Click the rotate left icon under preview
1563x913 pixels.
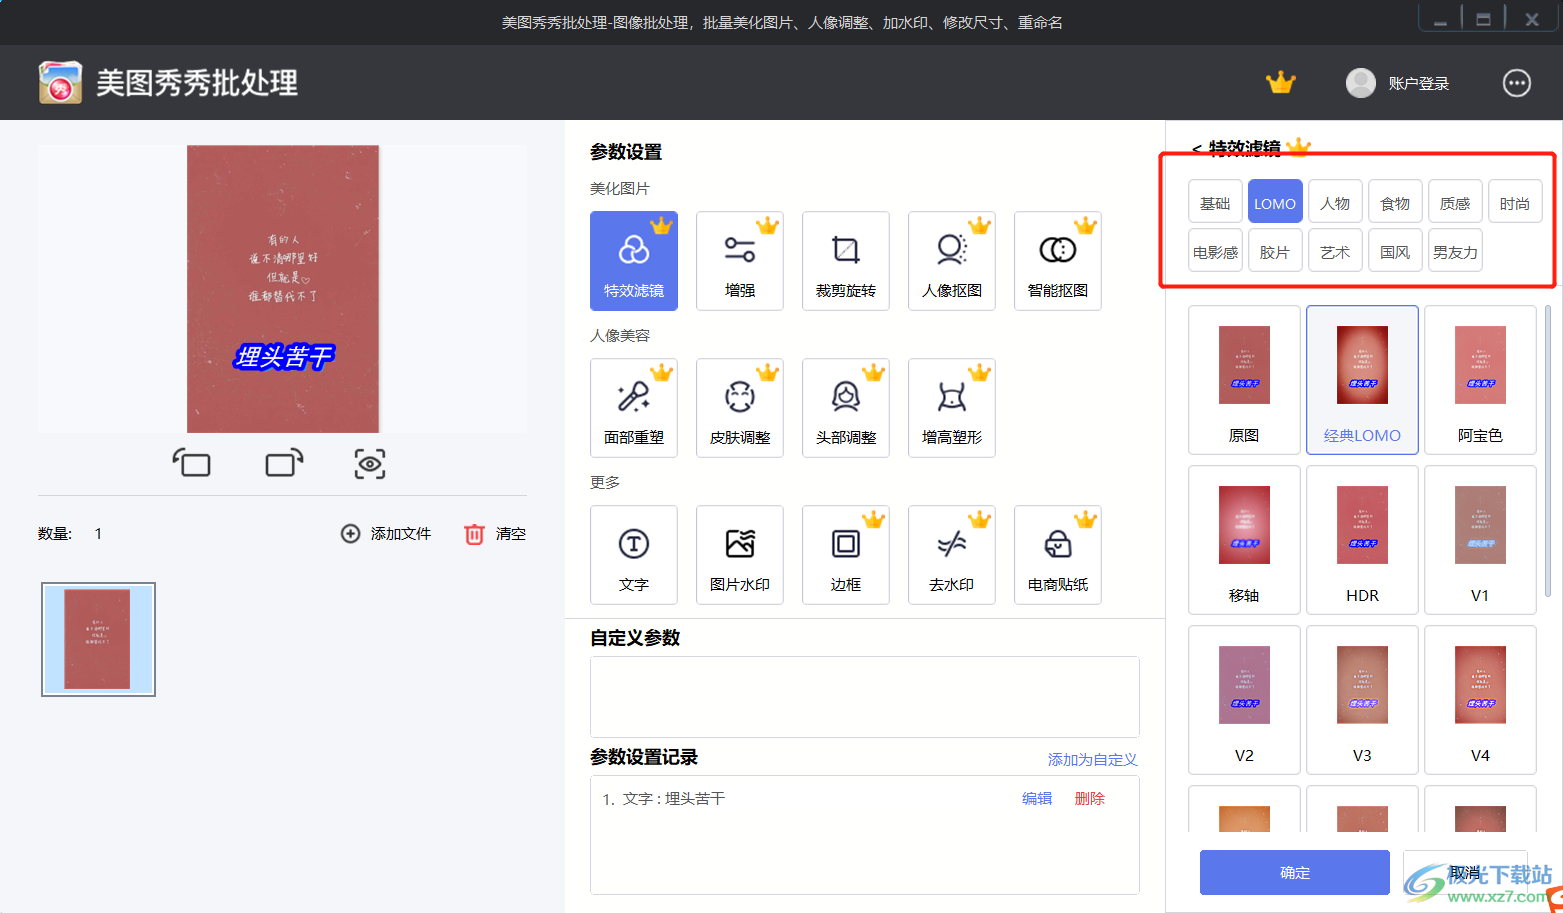coord(192,463)
